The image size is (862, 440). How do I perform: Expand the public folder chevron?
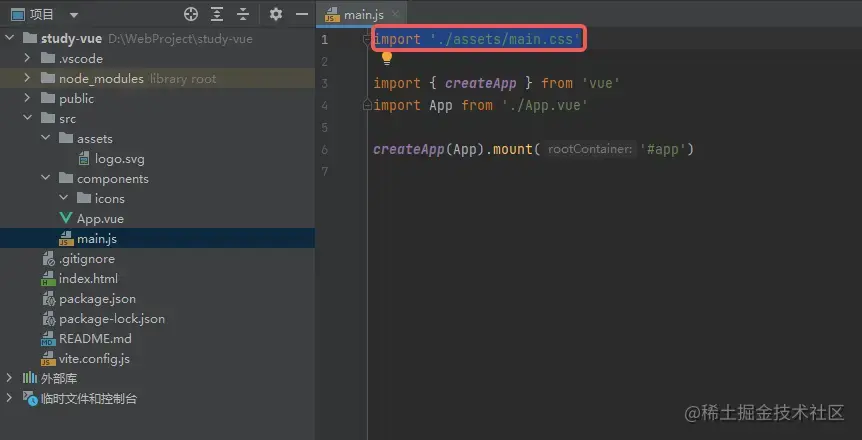[x=27, y=98]
